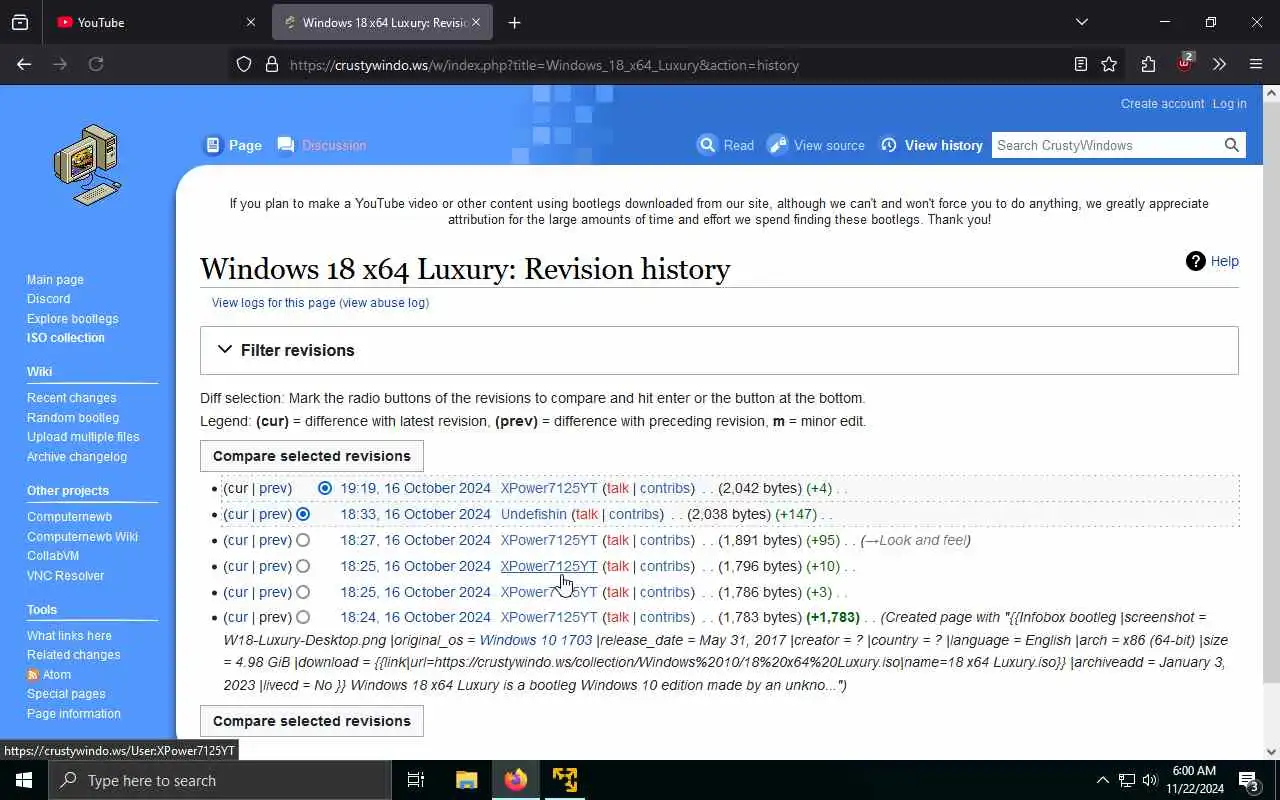The width and height of the screenshot is (1280, 800).
Task: Reload the page with refresh icon
Action: click(96, 64)
